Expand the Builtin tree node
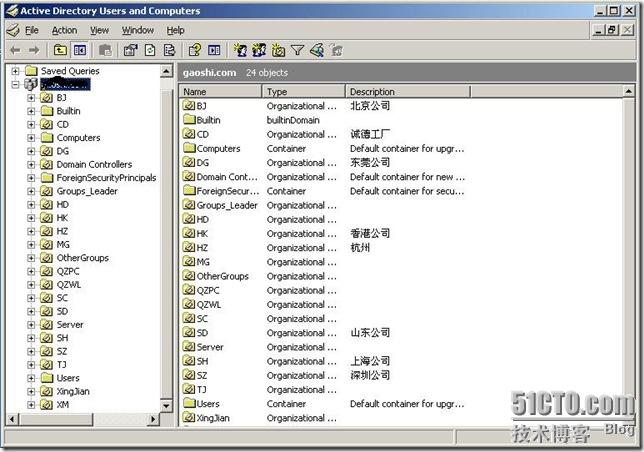Viewport: 644px width, 452px height. pyautogui.click(x=31, y=111)
